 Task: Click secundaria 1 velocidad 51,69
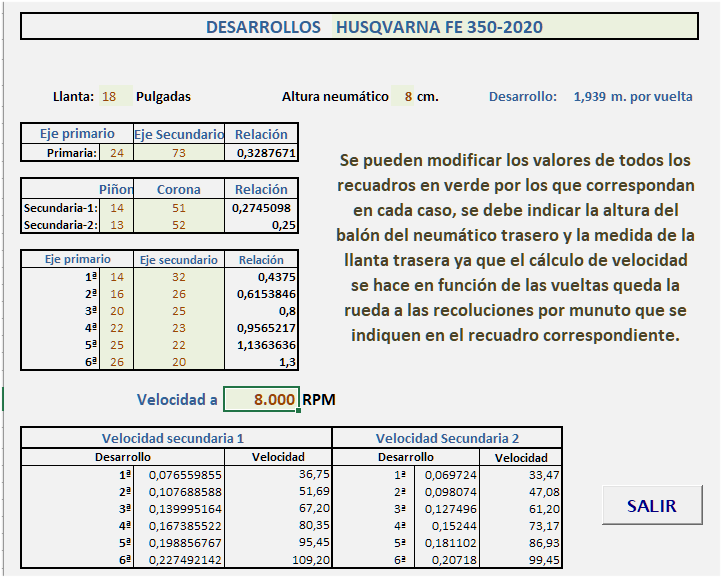tap(314, 491)
